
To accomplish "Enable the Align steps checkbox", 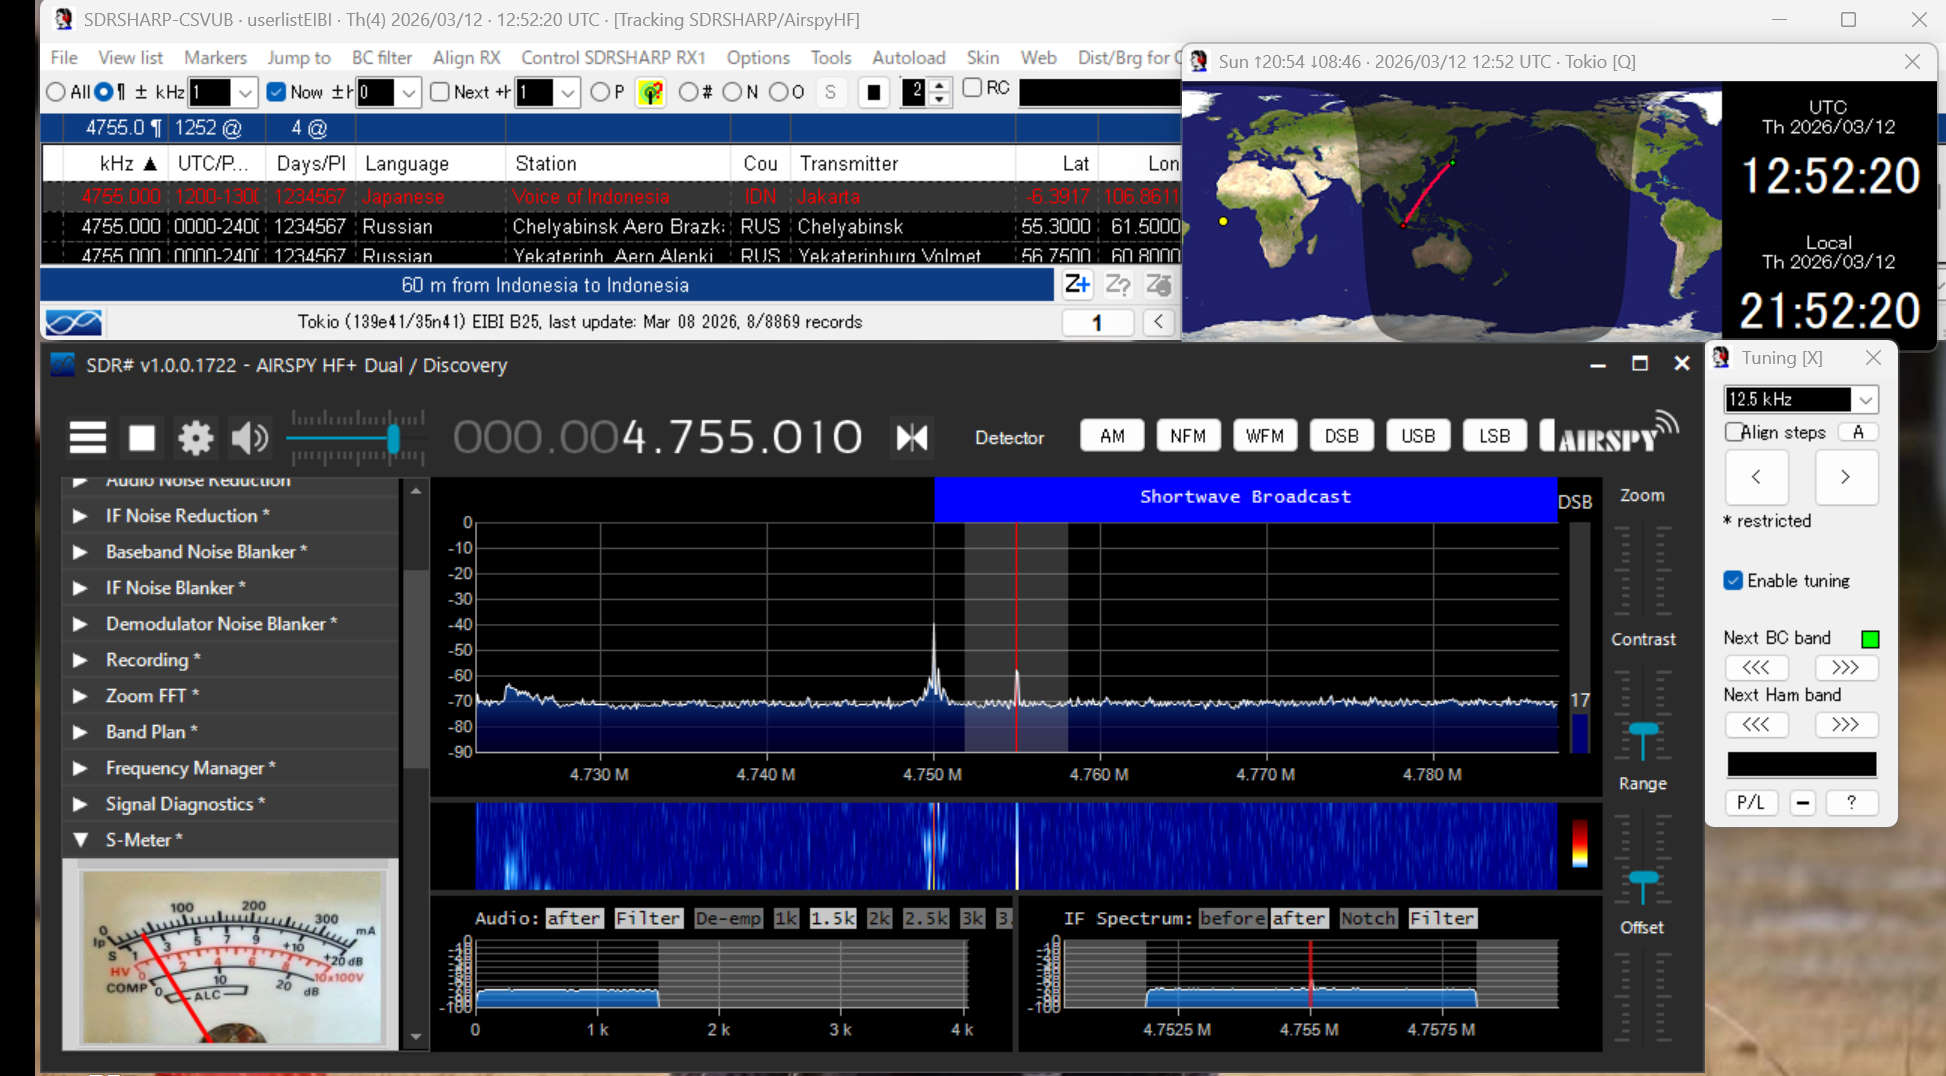I will [1734, 432].
